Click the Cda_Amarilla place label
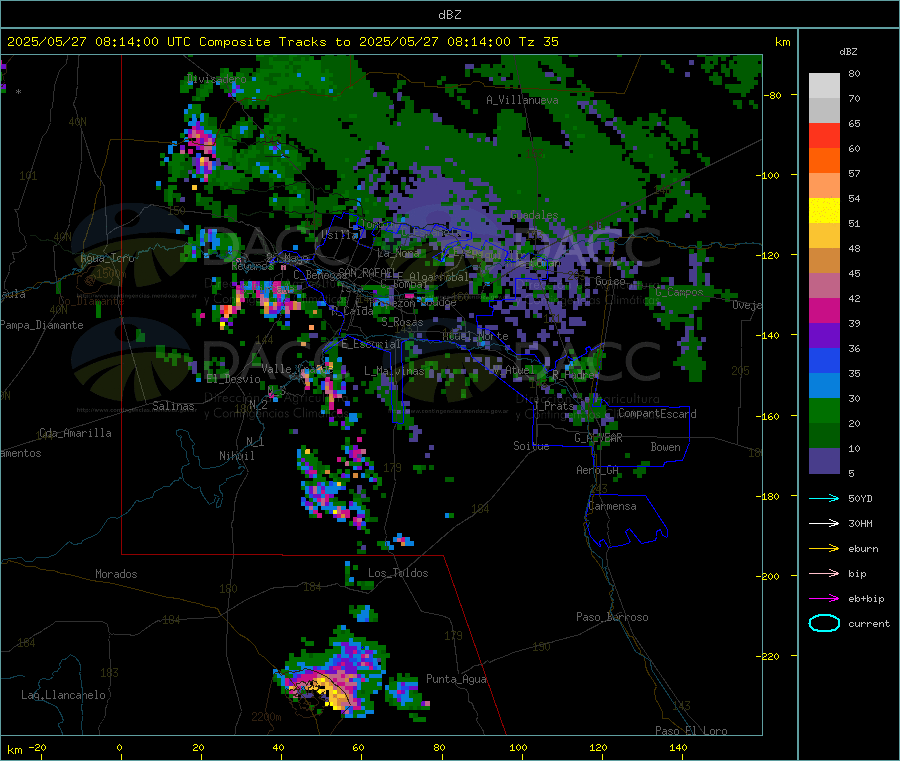Image resolution: width=900 pixels, height=761 pixels. point(75,433)
